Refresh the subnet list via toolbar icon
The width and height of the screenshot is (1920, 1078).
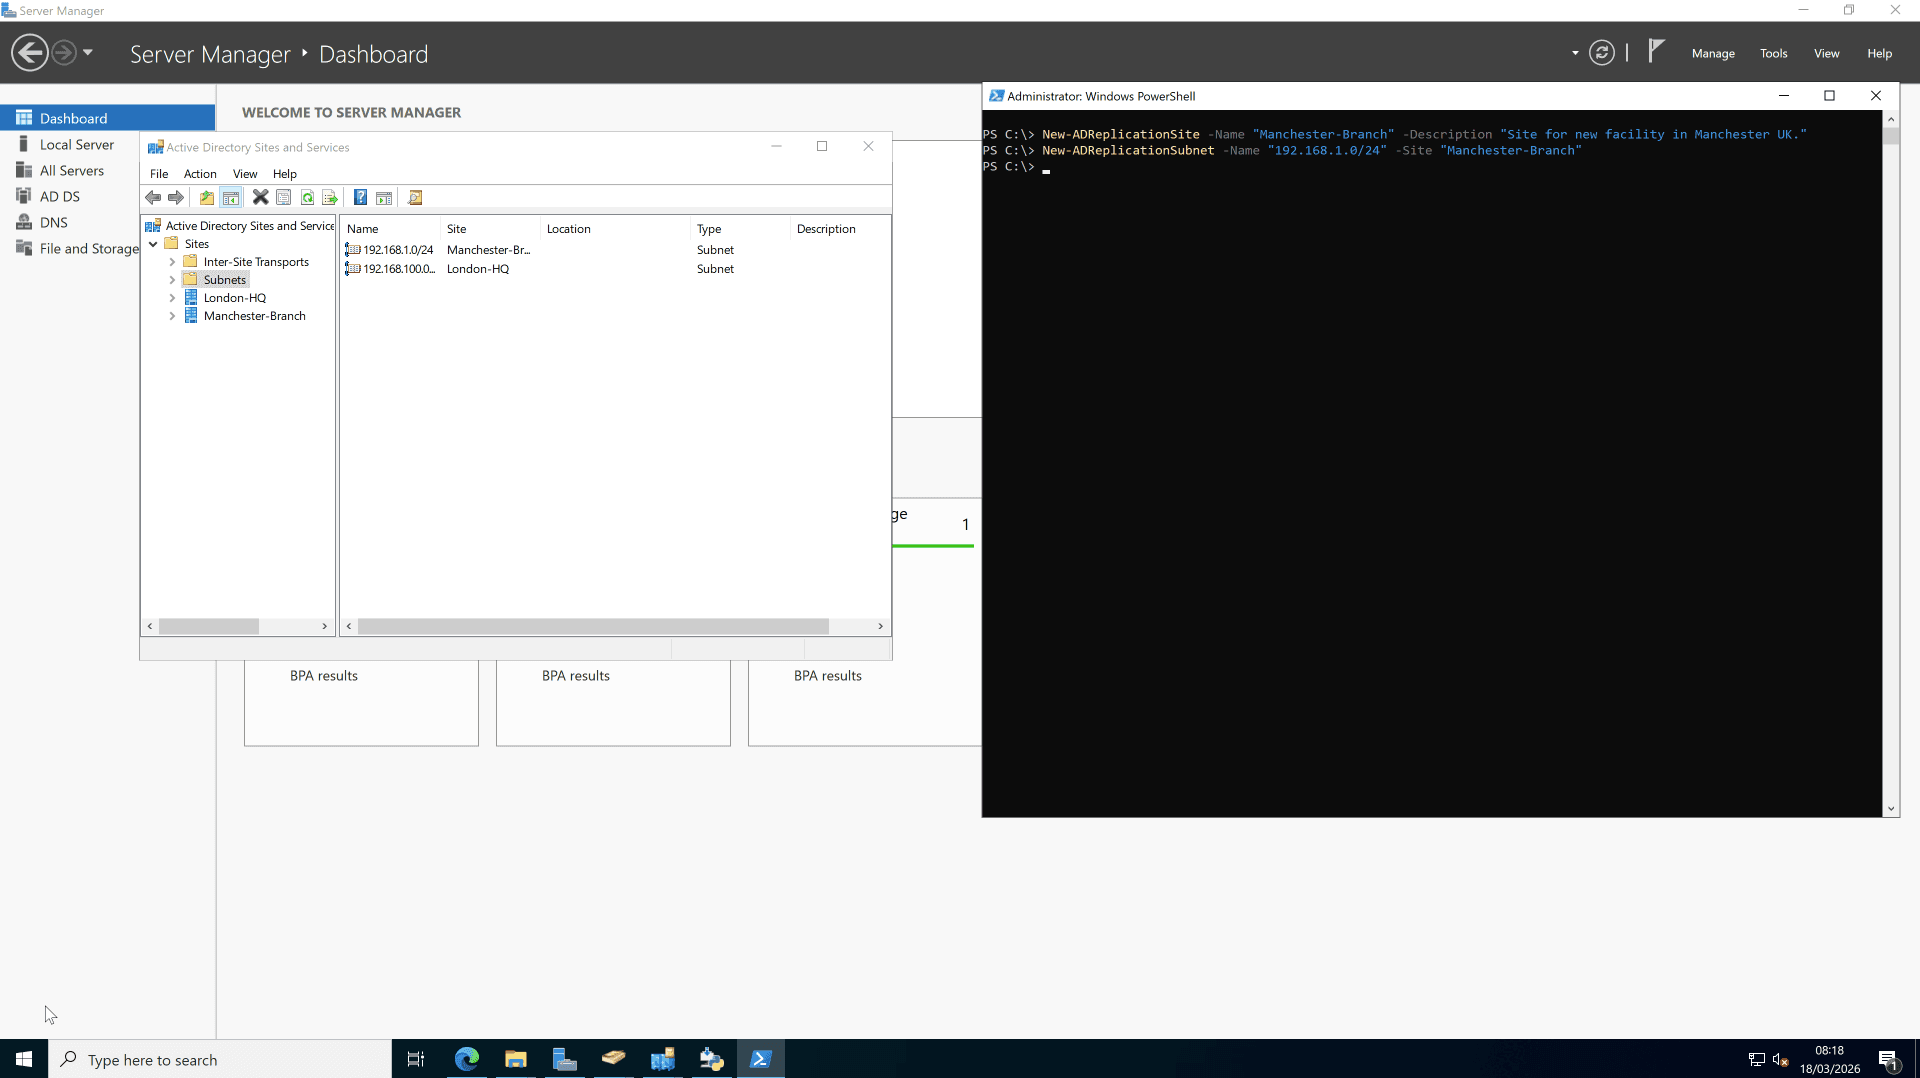(307, 197)
